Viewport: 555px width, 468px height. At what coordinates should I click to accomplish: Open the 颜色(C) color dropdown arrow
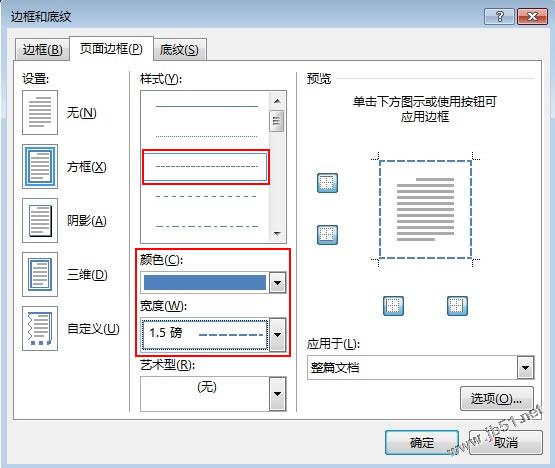pos(278,282)
